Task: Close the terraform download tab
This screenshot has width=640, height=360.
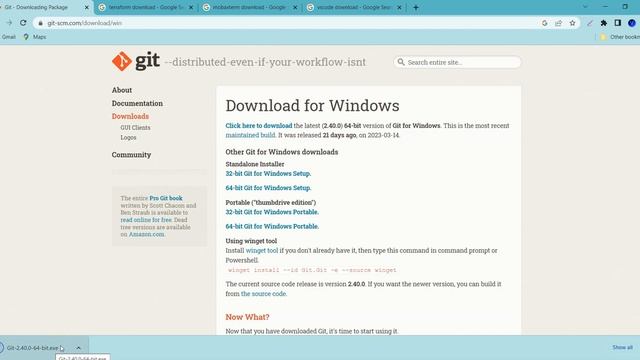Action: (191, 7)
